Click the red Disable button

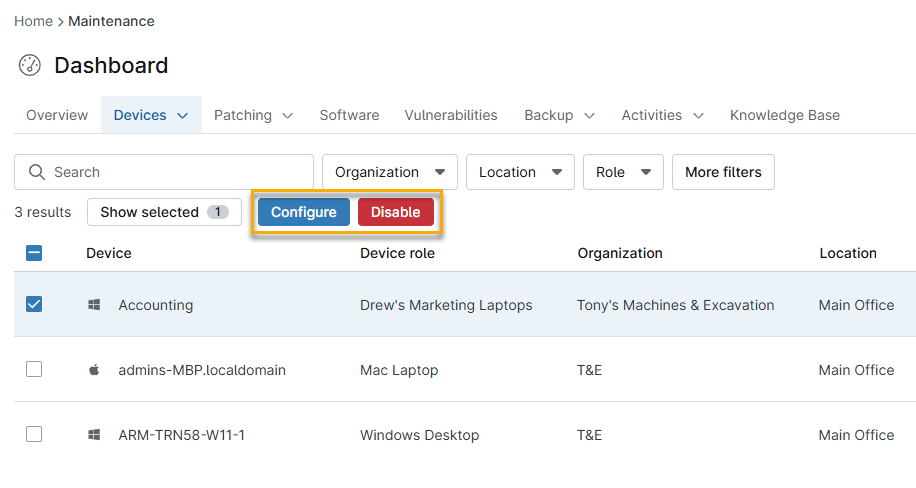click(396, 212)
